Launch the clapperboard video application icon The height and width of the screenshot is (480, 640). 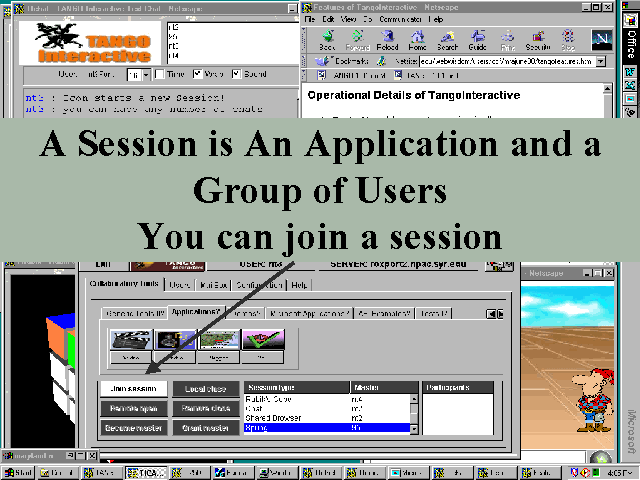(131, 340)
